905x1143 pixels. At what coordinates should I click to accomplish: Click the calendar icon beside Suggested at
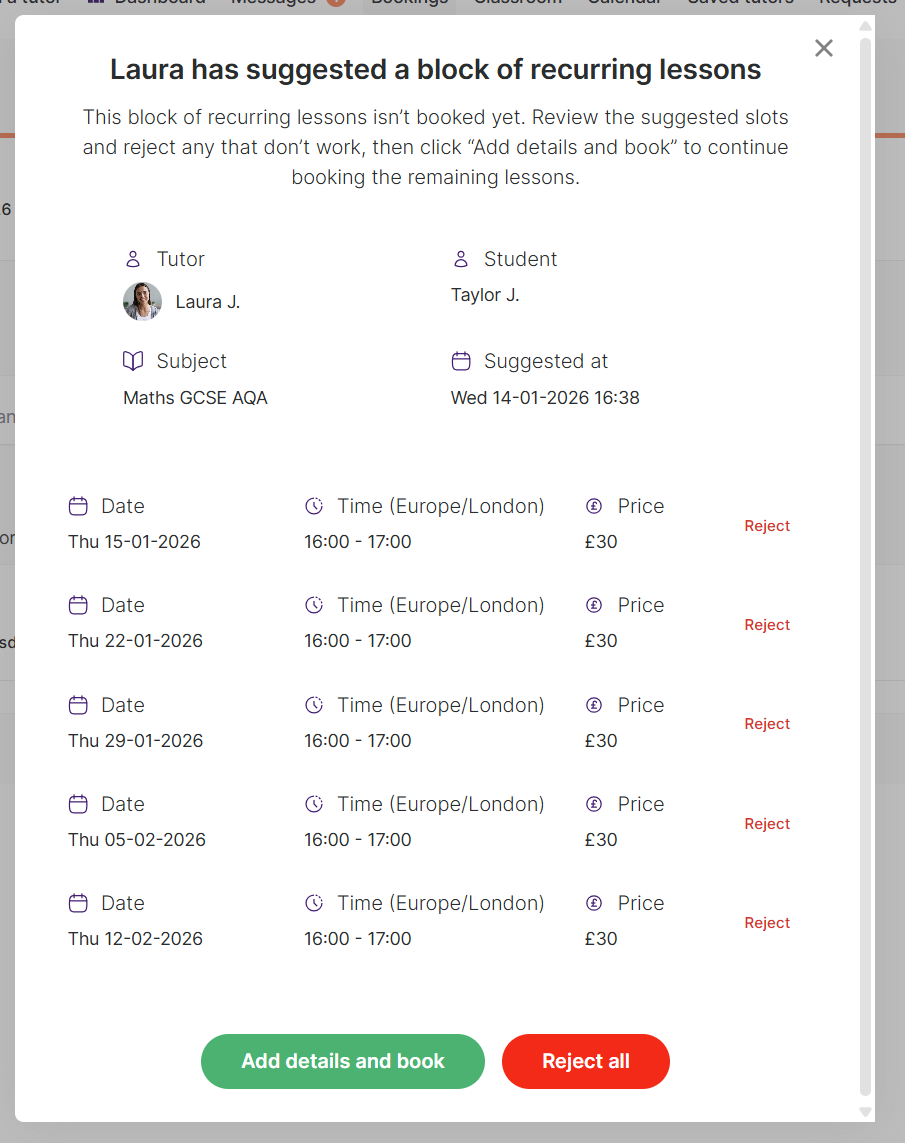coord(461,361)
